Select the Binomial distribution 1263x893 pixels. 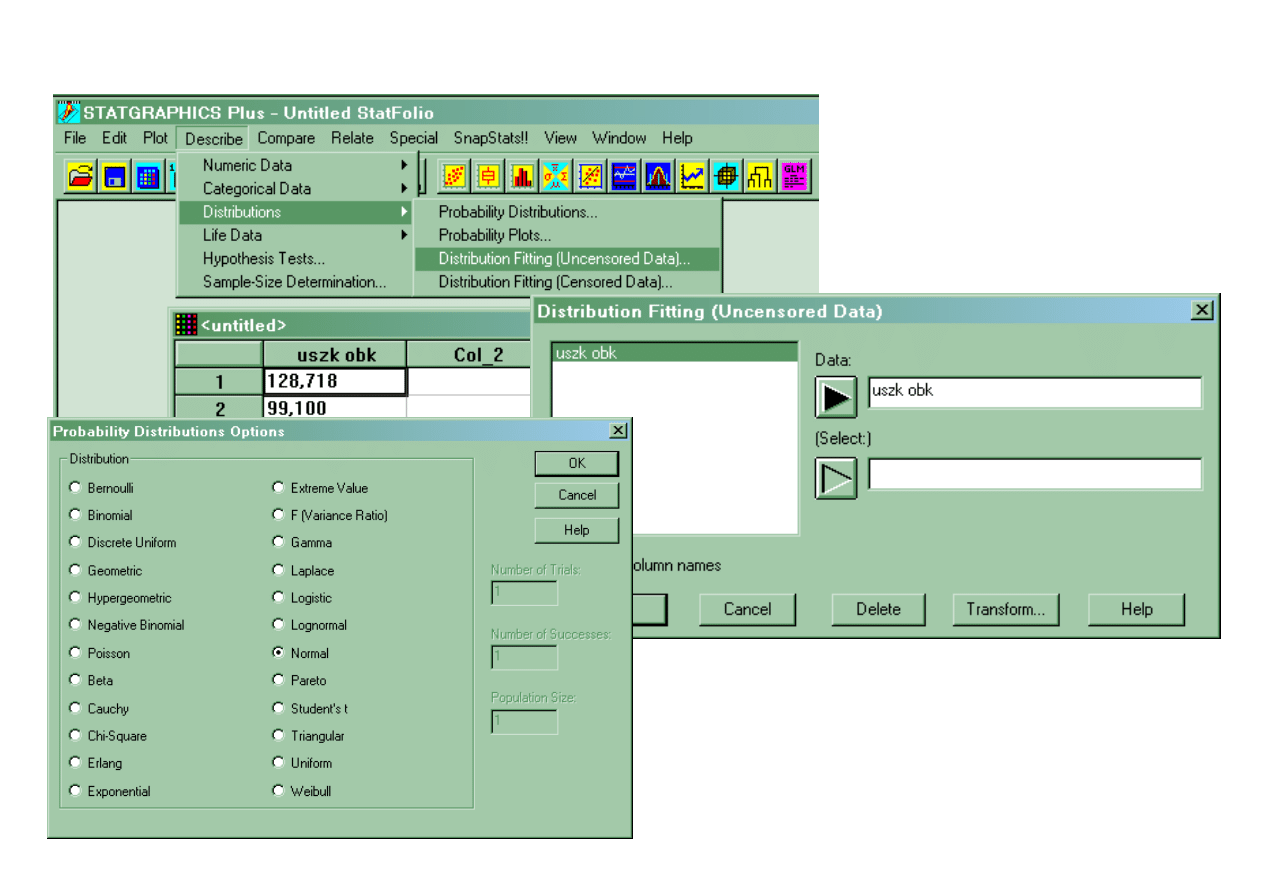click(x=75, y=515)
